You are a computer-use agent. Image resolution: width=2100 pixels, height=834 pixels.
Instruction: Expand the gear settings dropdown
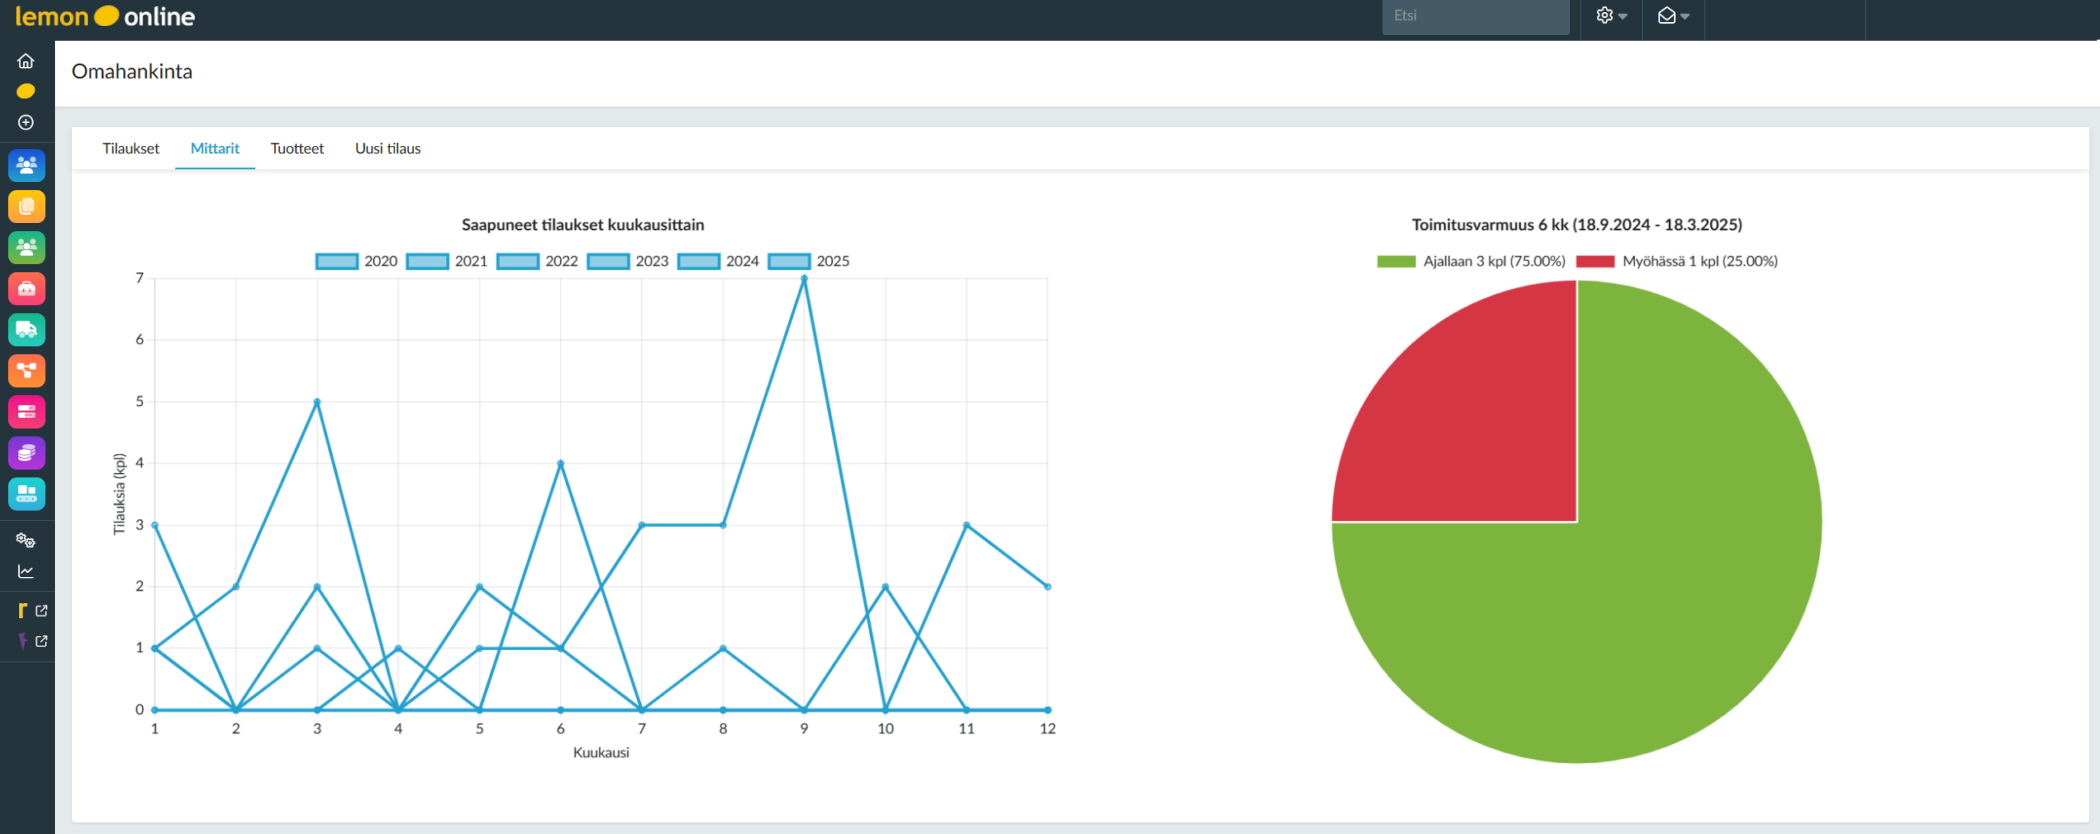point(1611,16)
